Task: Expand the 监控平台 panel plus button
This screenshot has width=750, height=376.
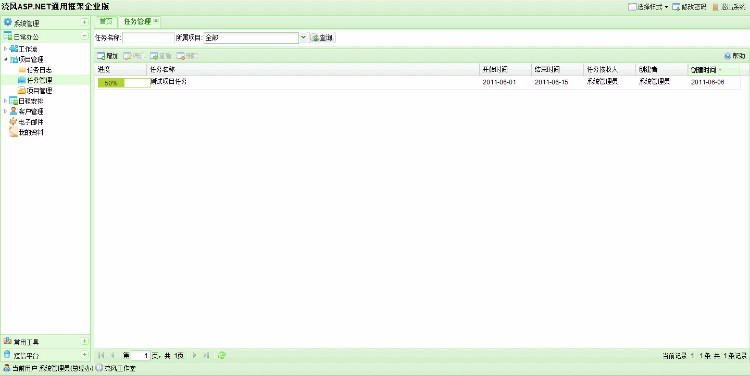Action: click(85, 355)
